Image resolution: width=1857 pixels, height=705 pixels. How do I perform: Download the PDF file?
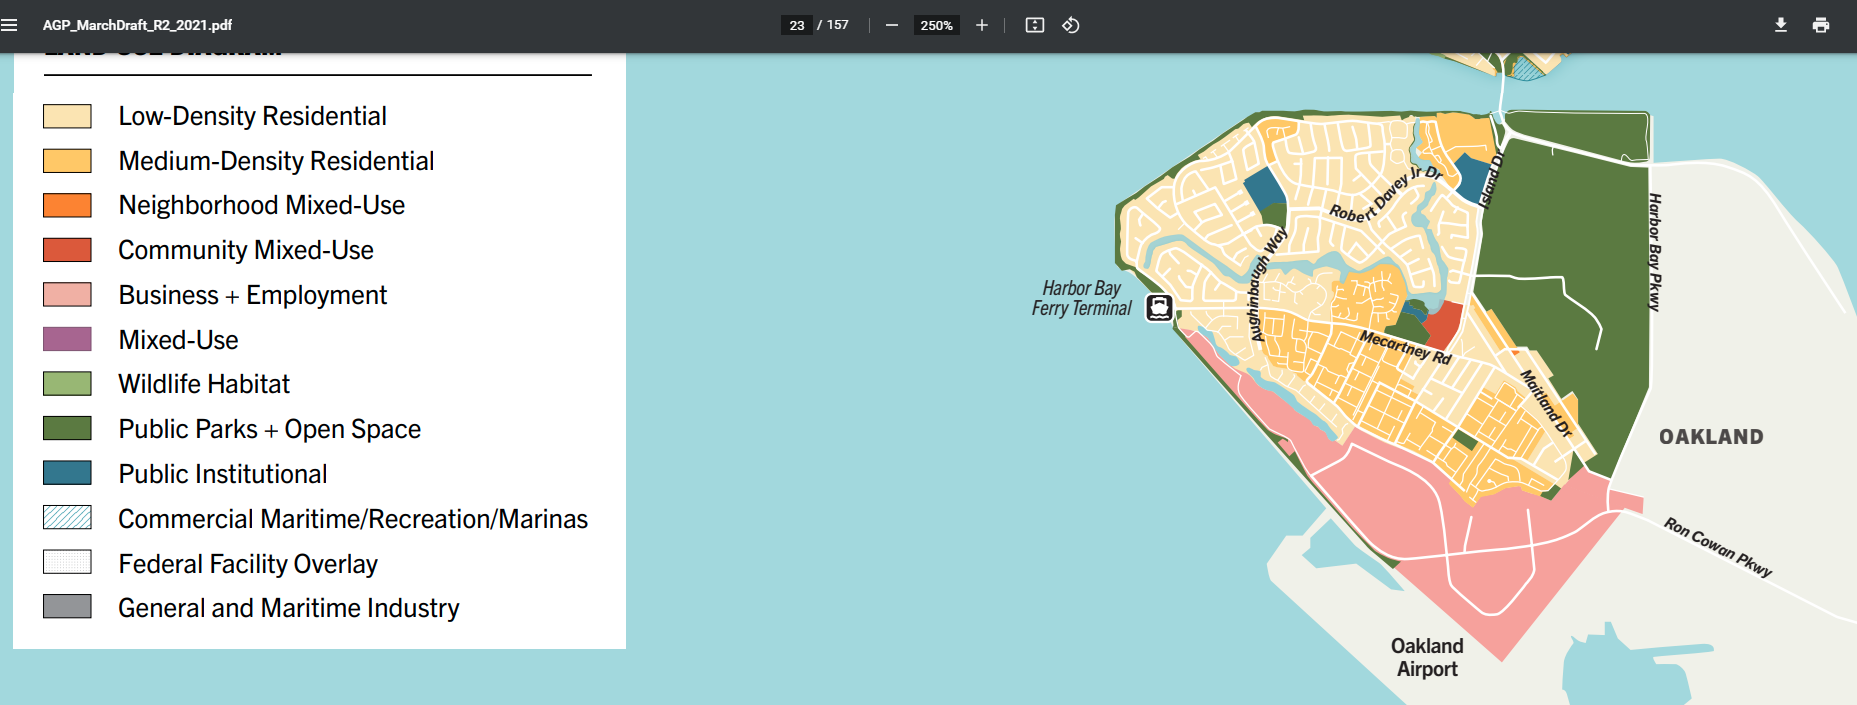1781,25
